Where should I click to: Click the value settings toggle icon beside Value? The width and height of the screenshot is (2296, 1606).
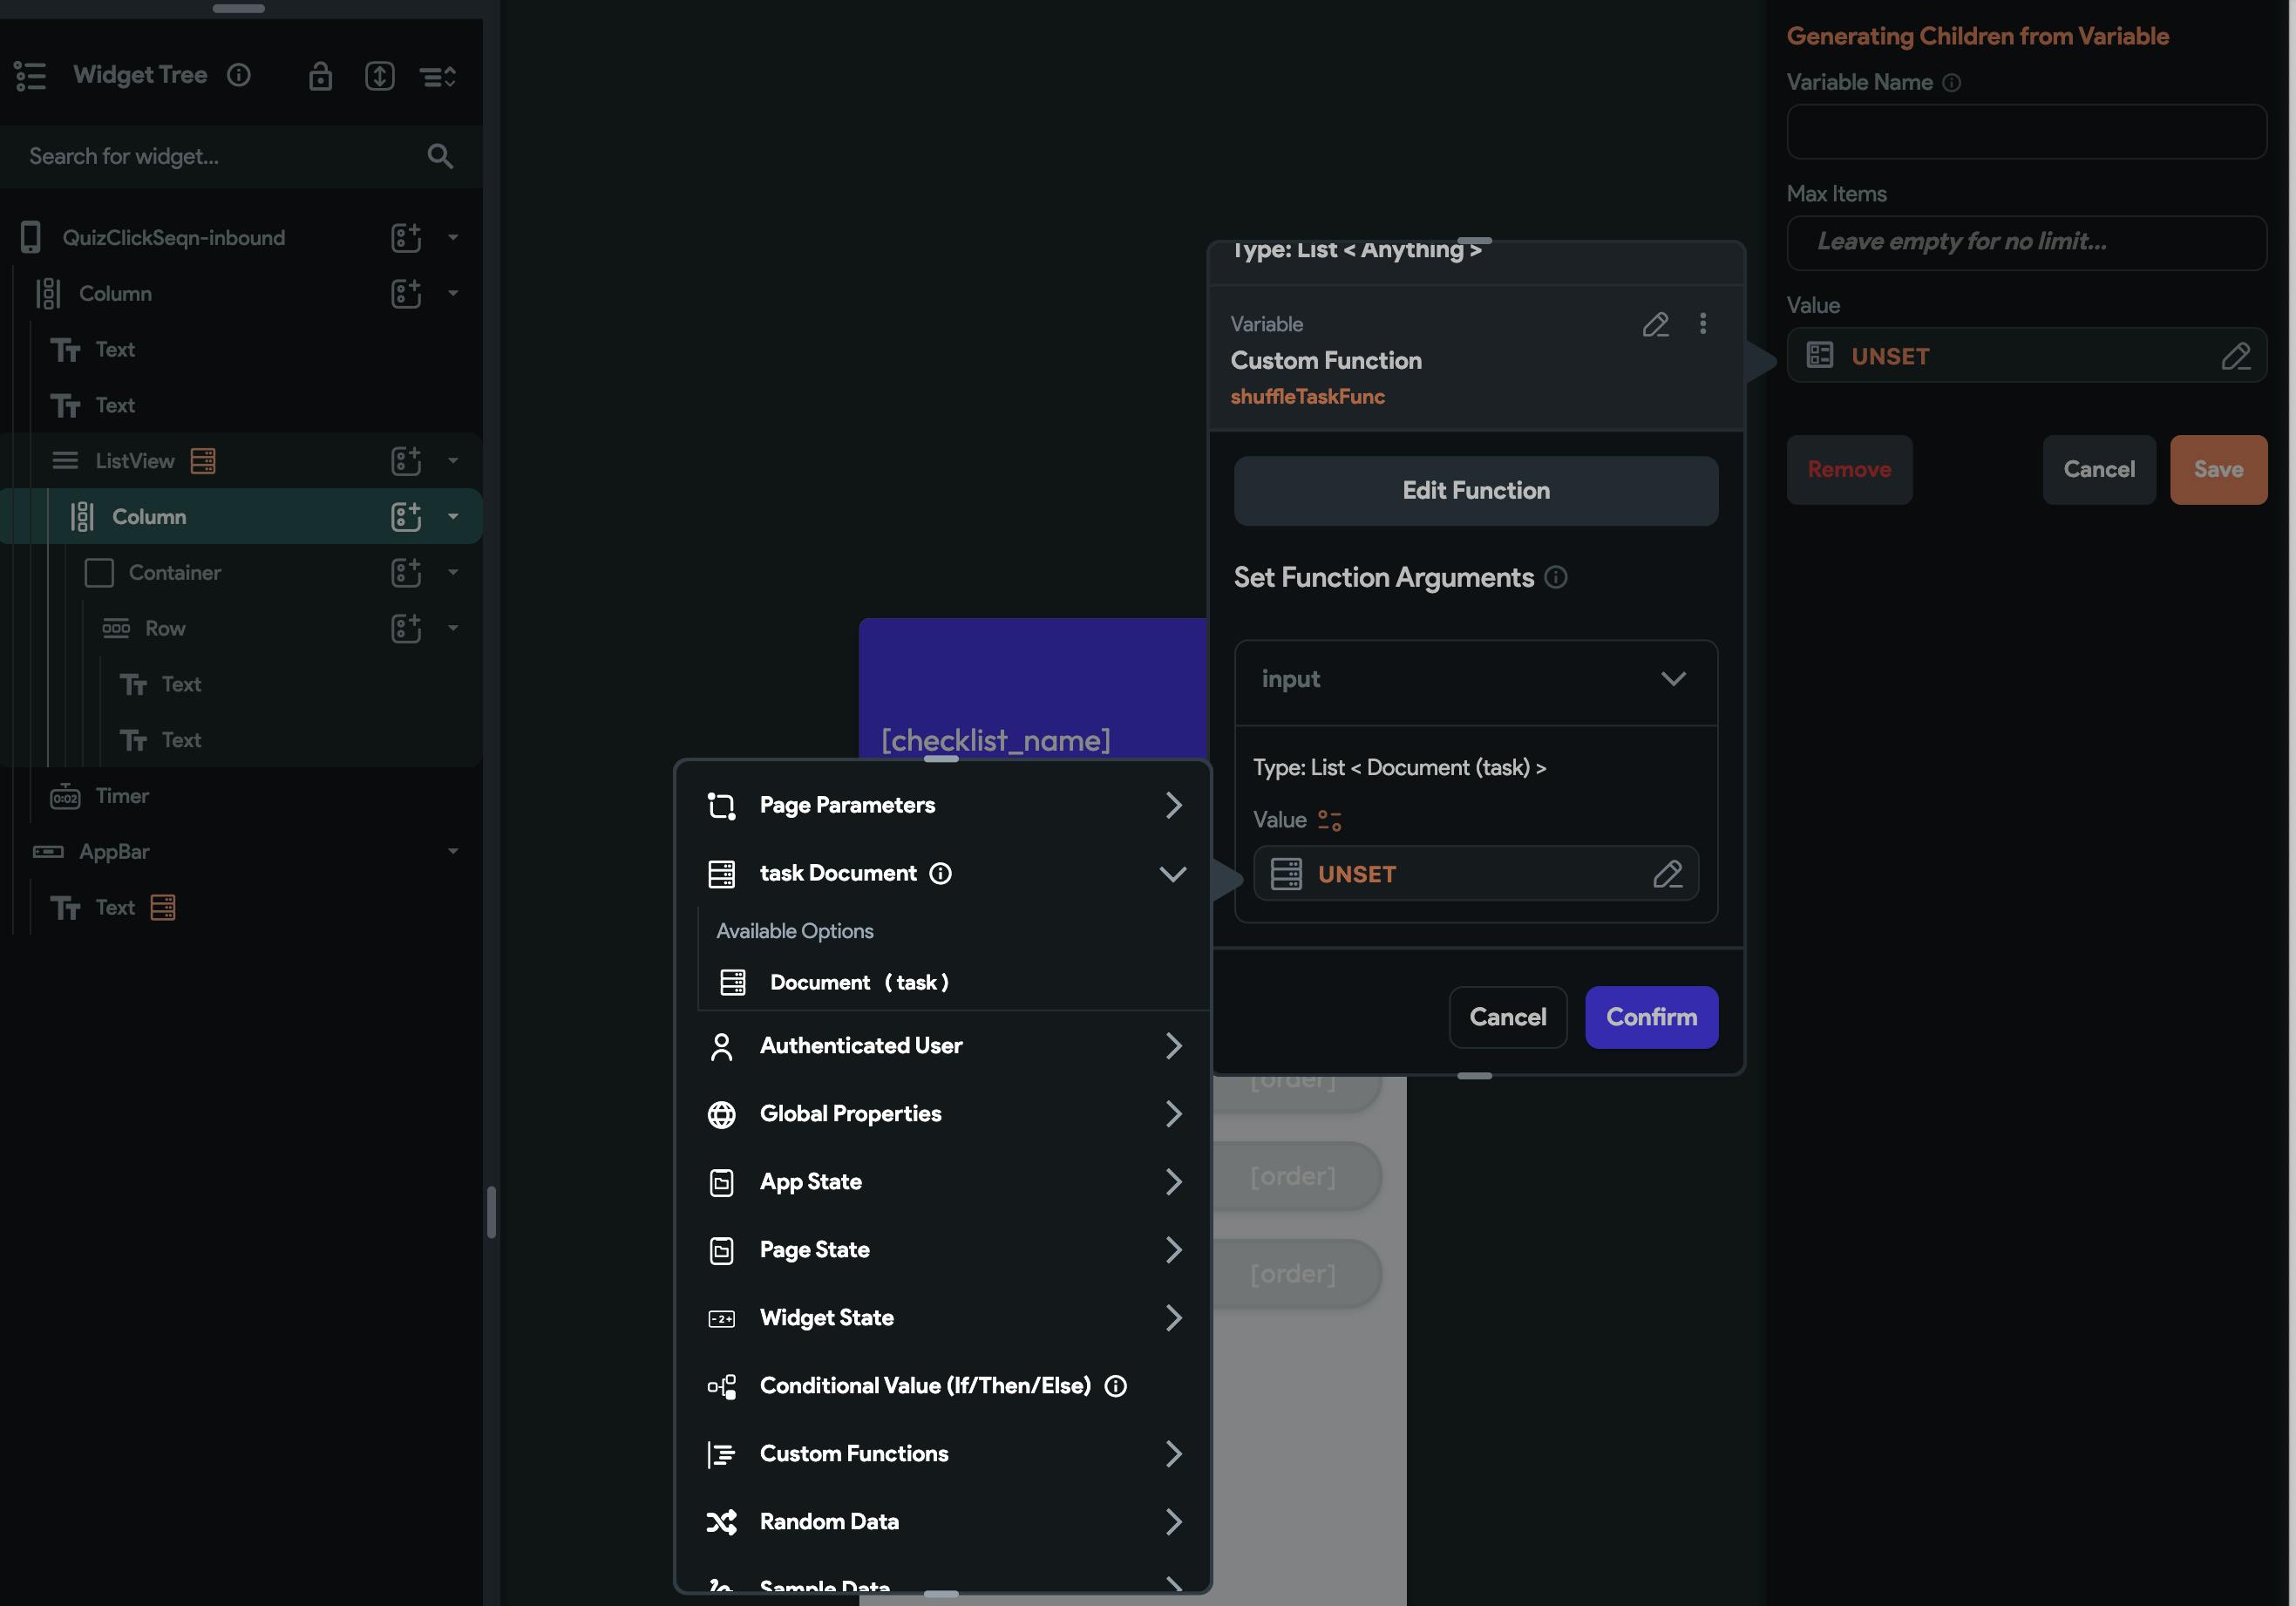[x=1329, y=820]
